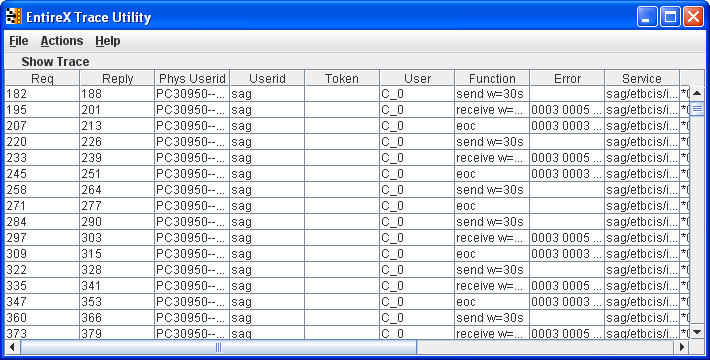Screen dimensions: 710x360
Task: Click the Phys Userid column header
Action: point(192,78)
